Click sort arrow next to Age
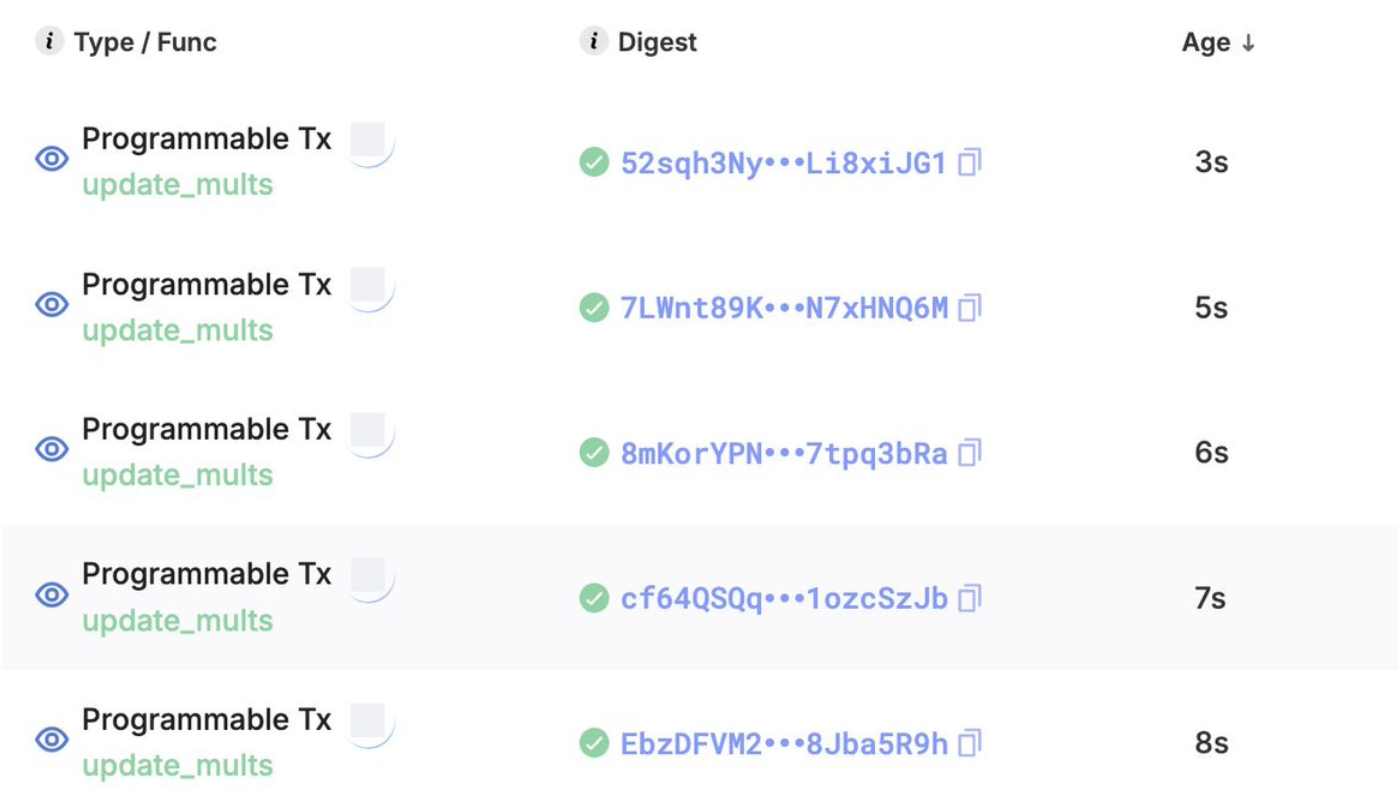 (x=1247, y=43)
